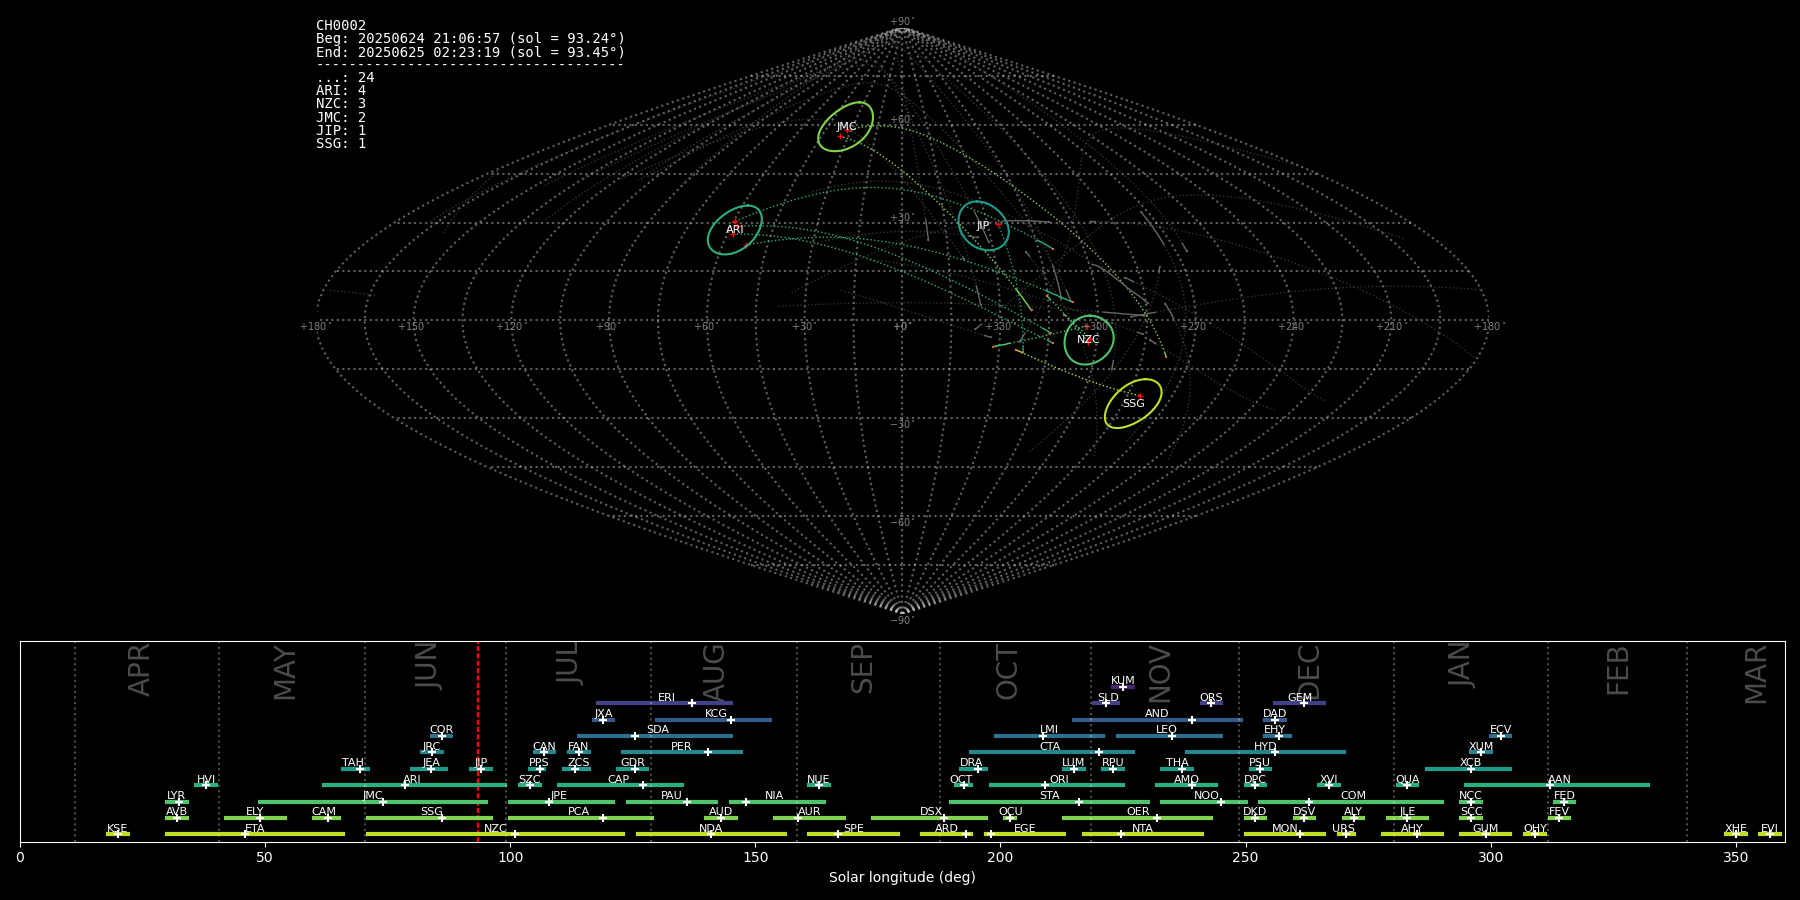The height and width of the screenshot is (900, 1800).
Task: Click the LYR shower label in the timeline
Action: click(x=176, y=796)
